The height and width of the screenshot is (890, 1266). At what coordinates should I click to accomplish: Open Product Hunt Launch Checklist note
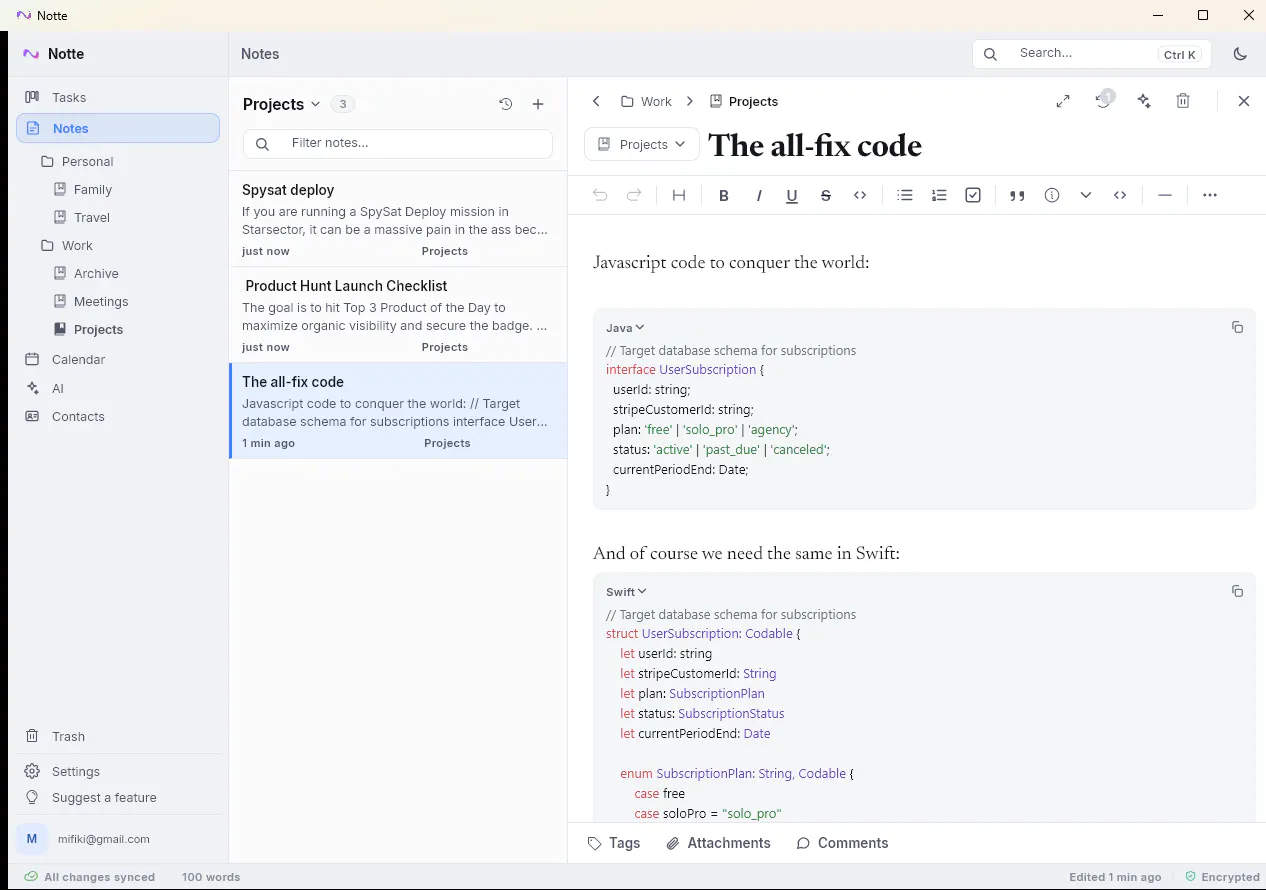point(398,315)
